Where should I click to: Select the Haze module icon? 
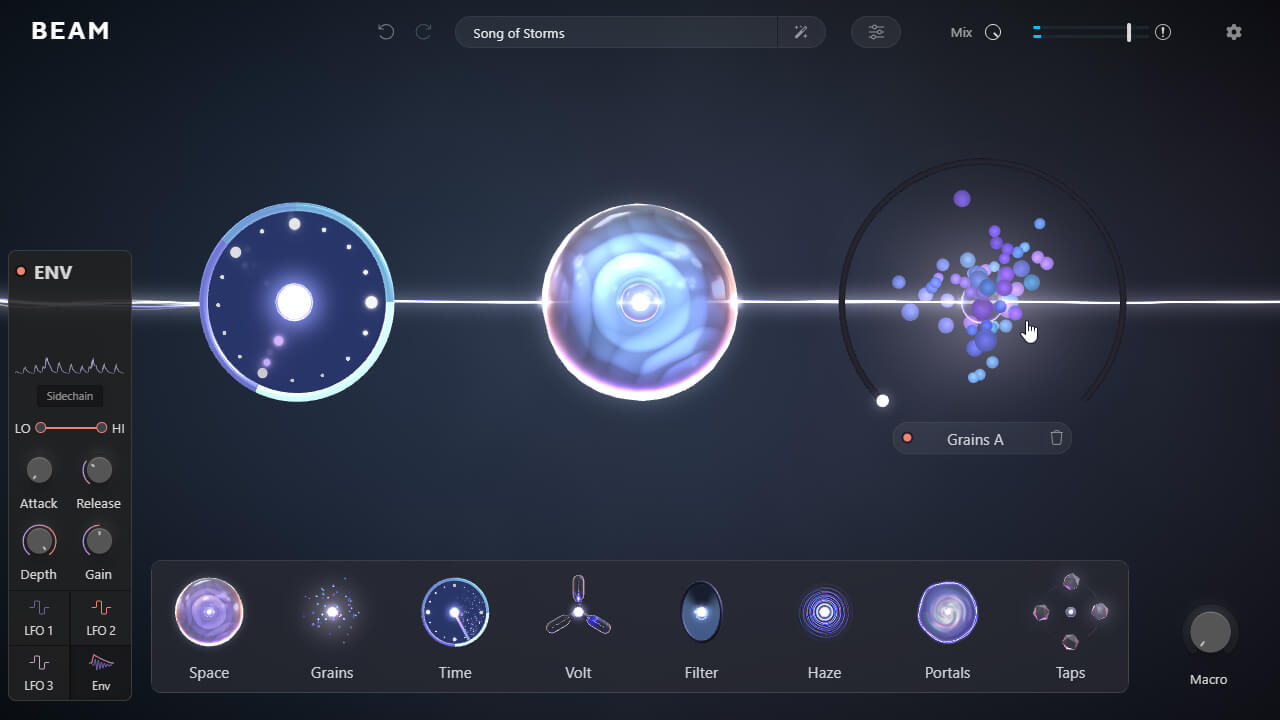[x=824, y=612]
